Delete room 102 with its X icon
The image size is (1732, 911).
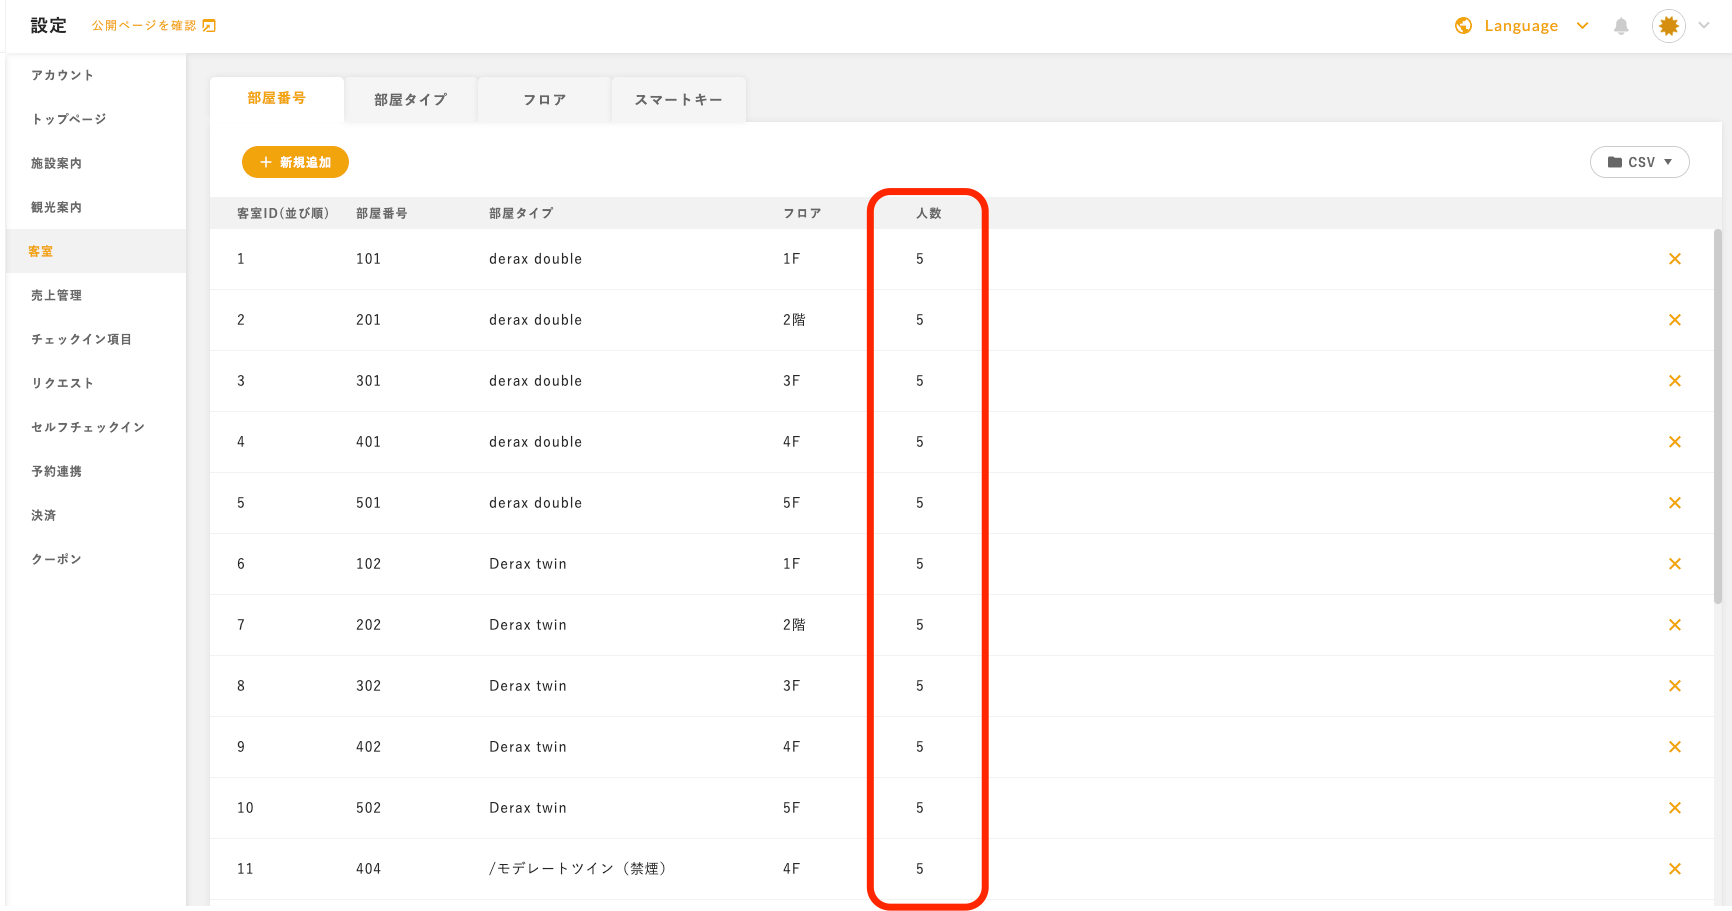(1675, 564)
